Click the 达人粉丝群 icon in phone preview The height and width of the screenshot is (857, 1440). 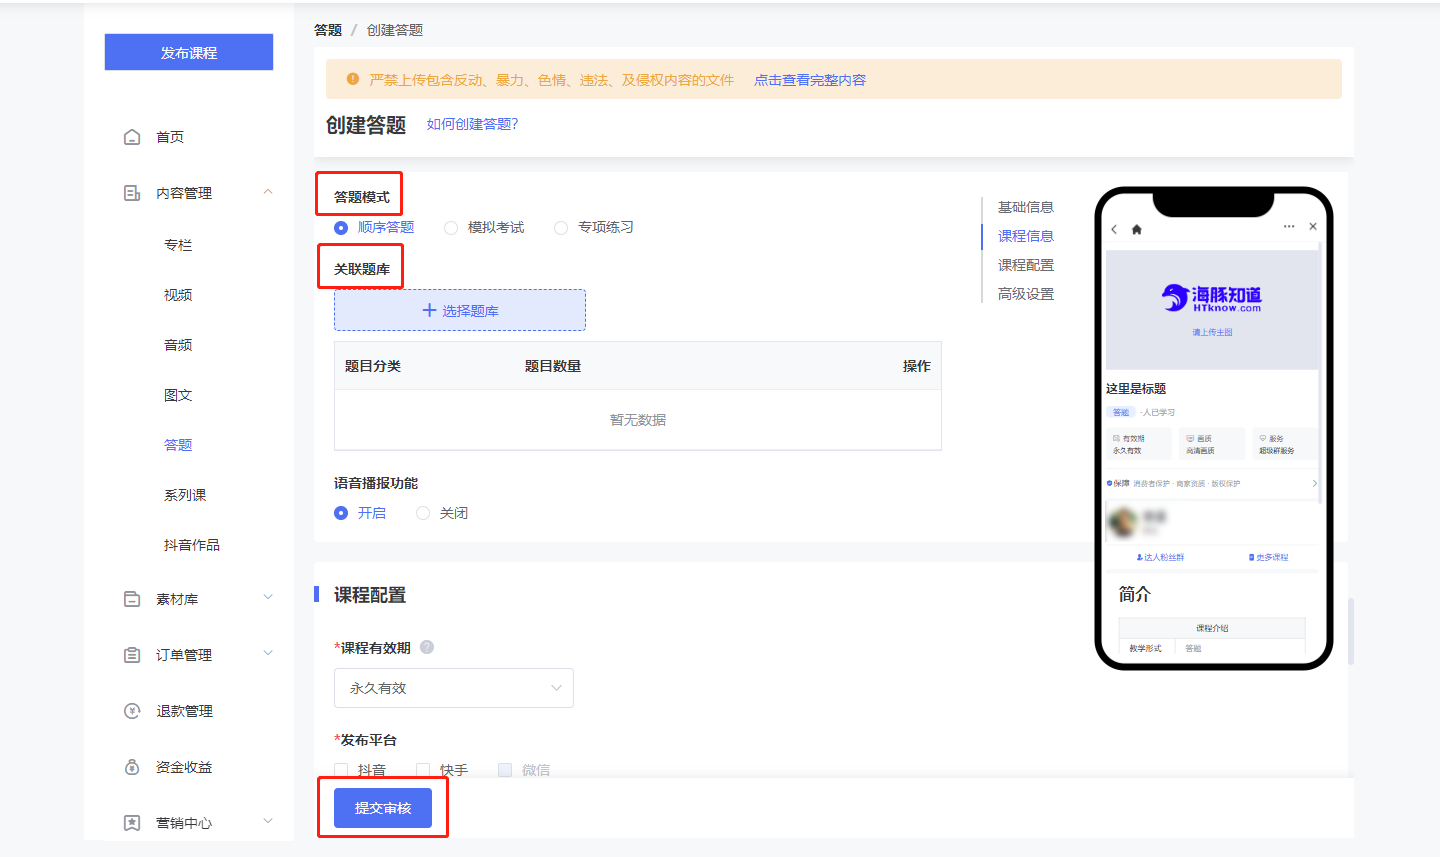(x=1140, y=557)
